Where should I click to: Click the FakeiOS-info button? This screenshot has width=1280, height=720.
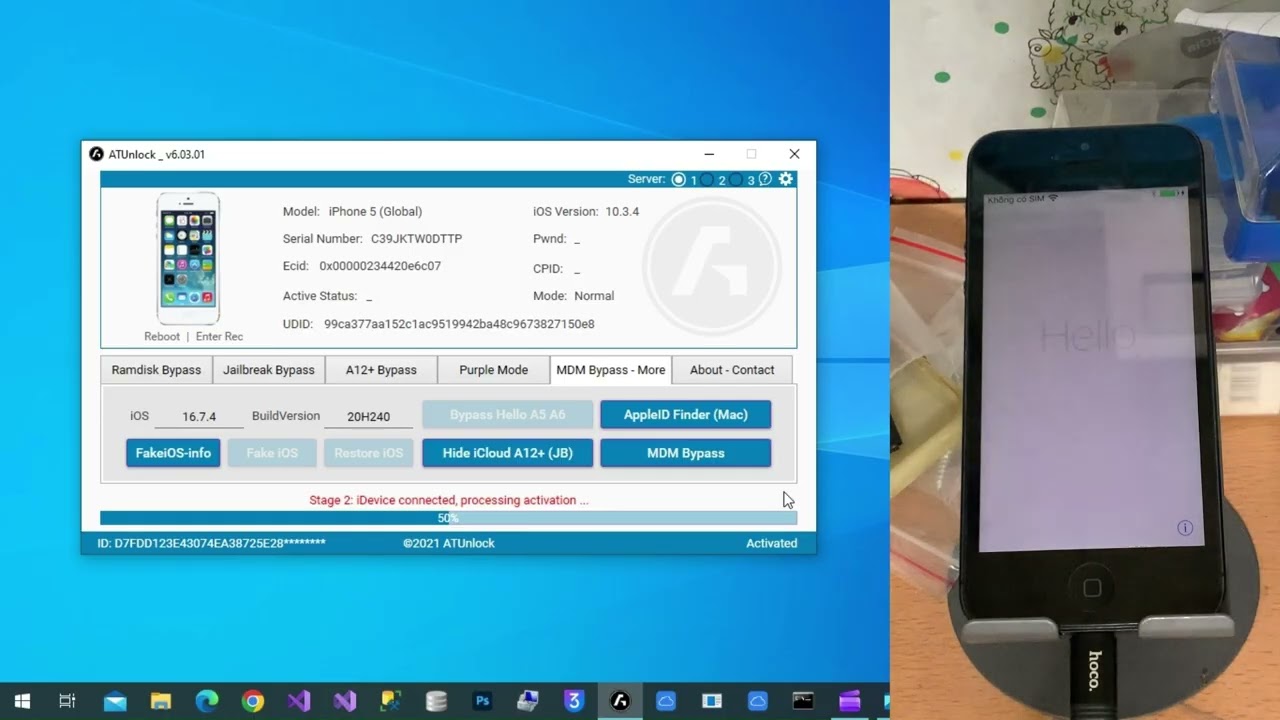[x=173, y=453]
